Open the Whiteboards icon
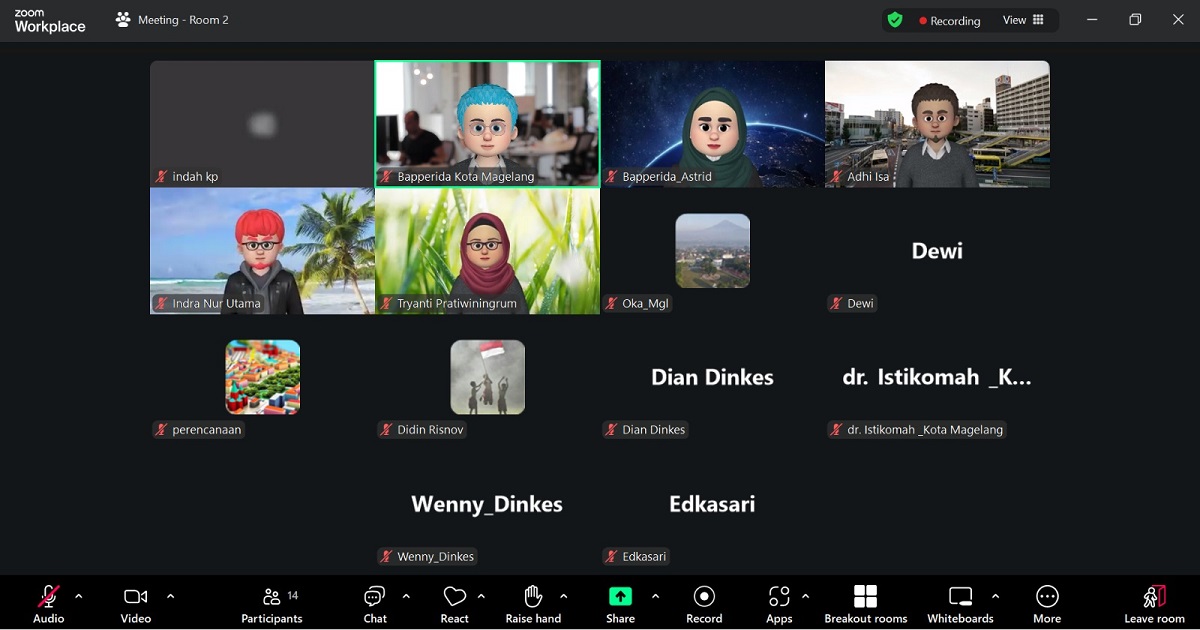The height and width of the screenshot is (630, 1200). click(960, 596)
